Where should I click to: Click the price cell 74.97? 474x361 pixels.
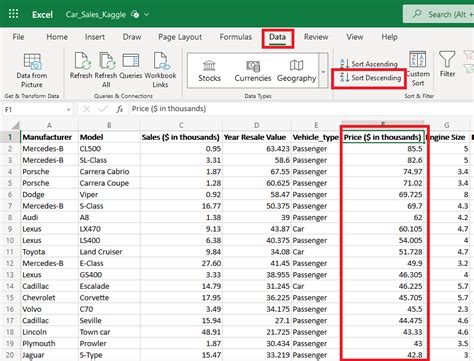click(383, 172)
